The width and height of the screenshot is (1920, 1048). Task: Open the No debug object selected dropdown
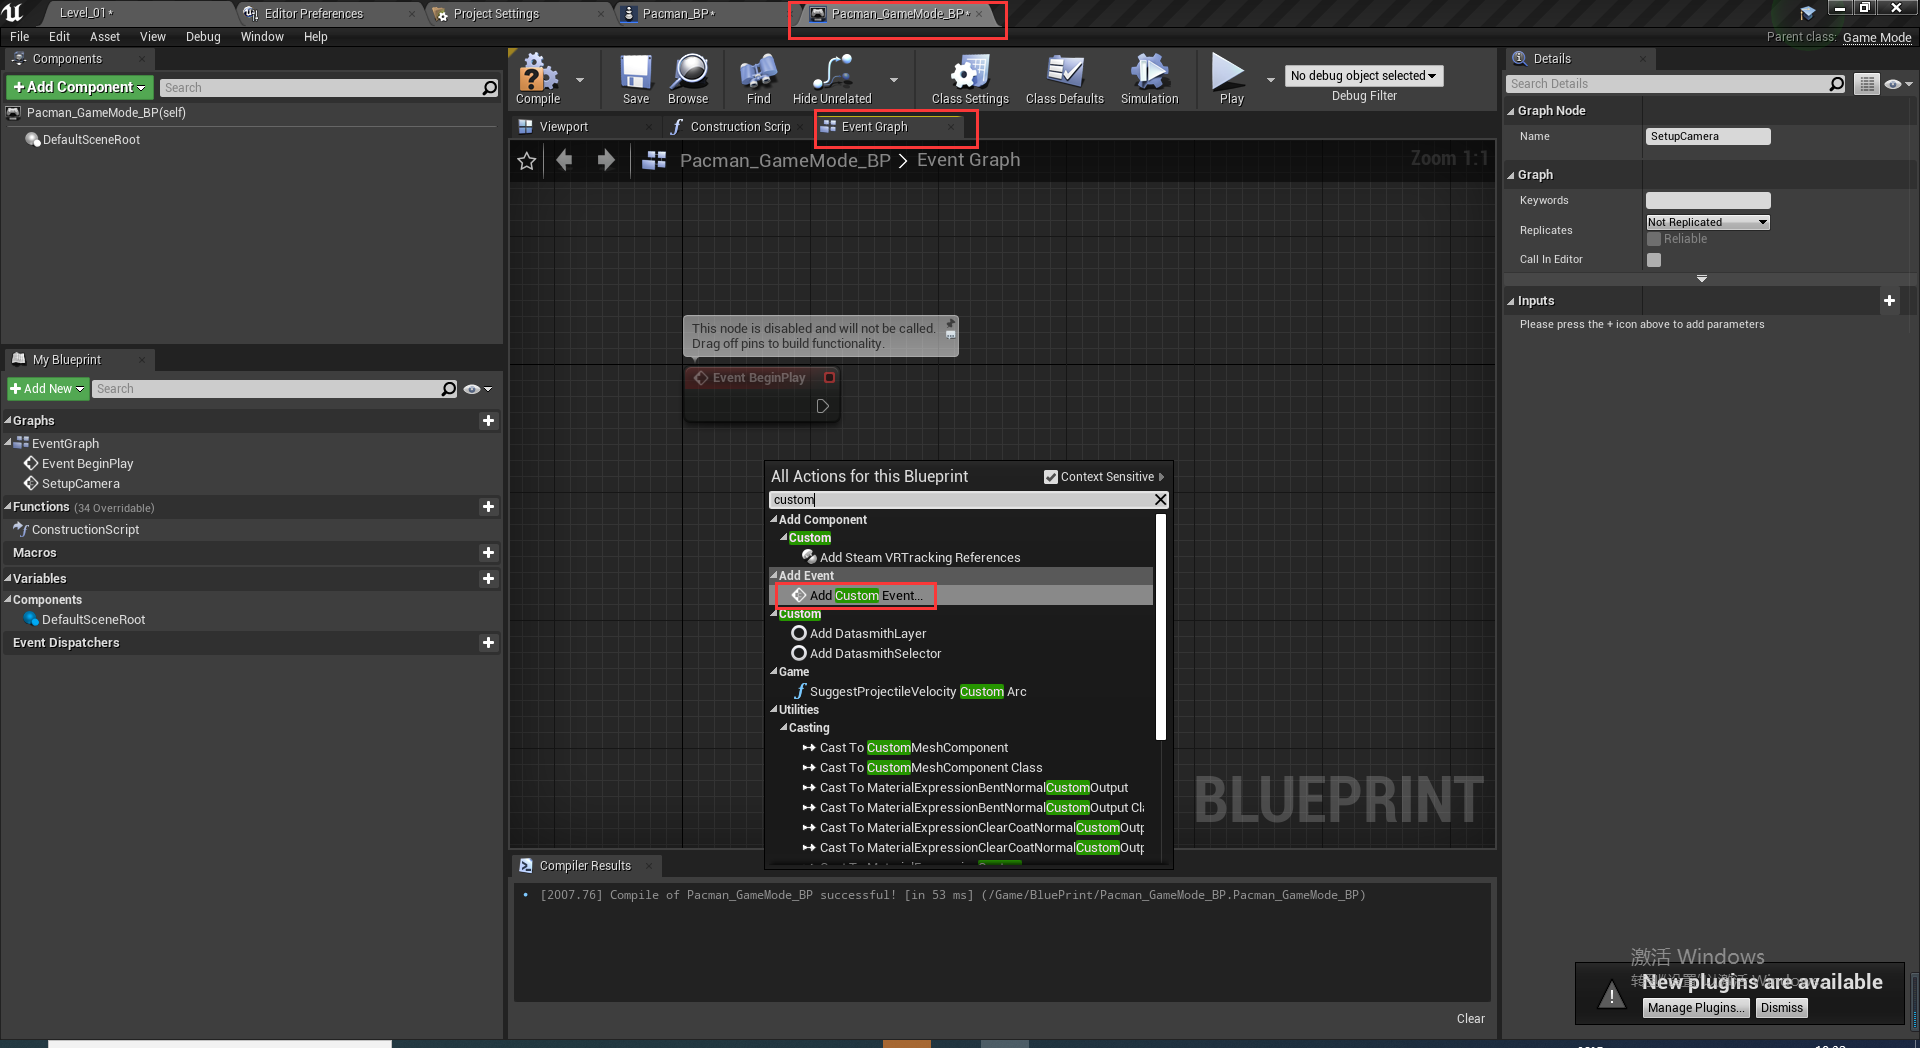1363,75
